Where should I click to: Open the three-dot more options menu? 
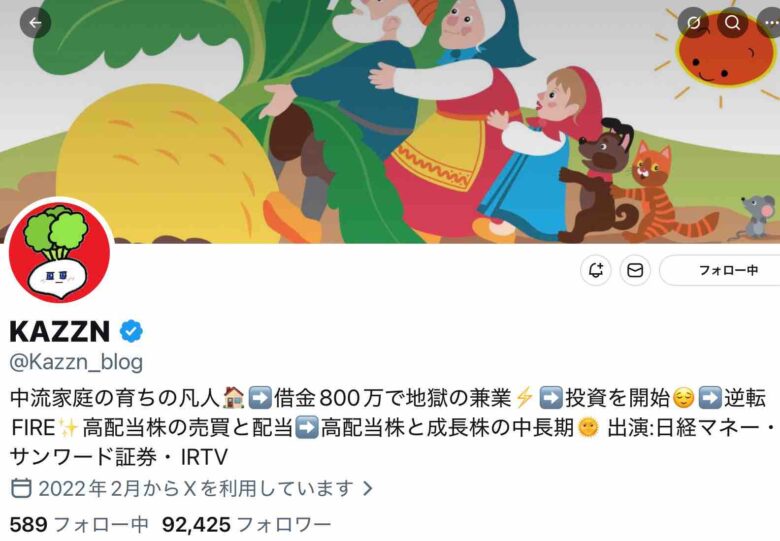[x=770, y=22]
